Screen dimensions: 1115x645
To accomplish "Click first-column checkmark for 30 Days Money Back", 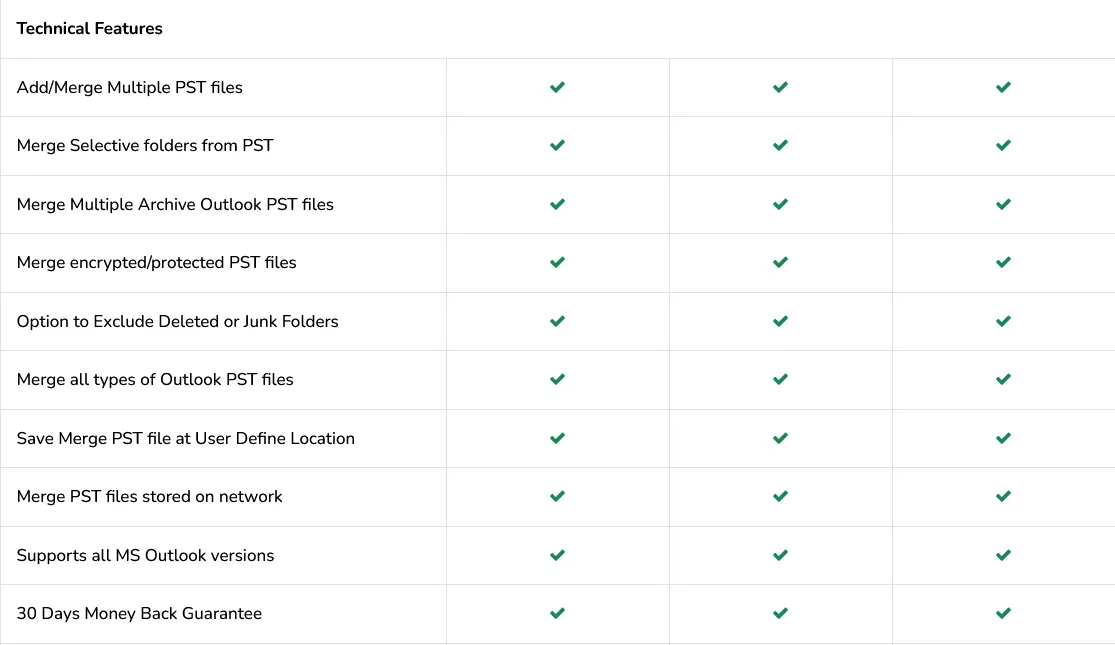I will 558,613.
